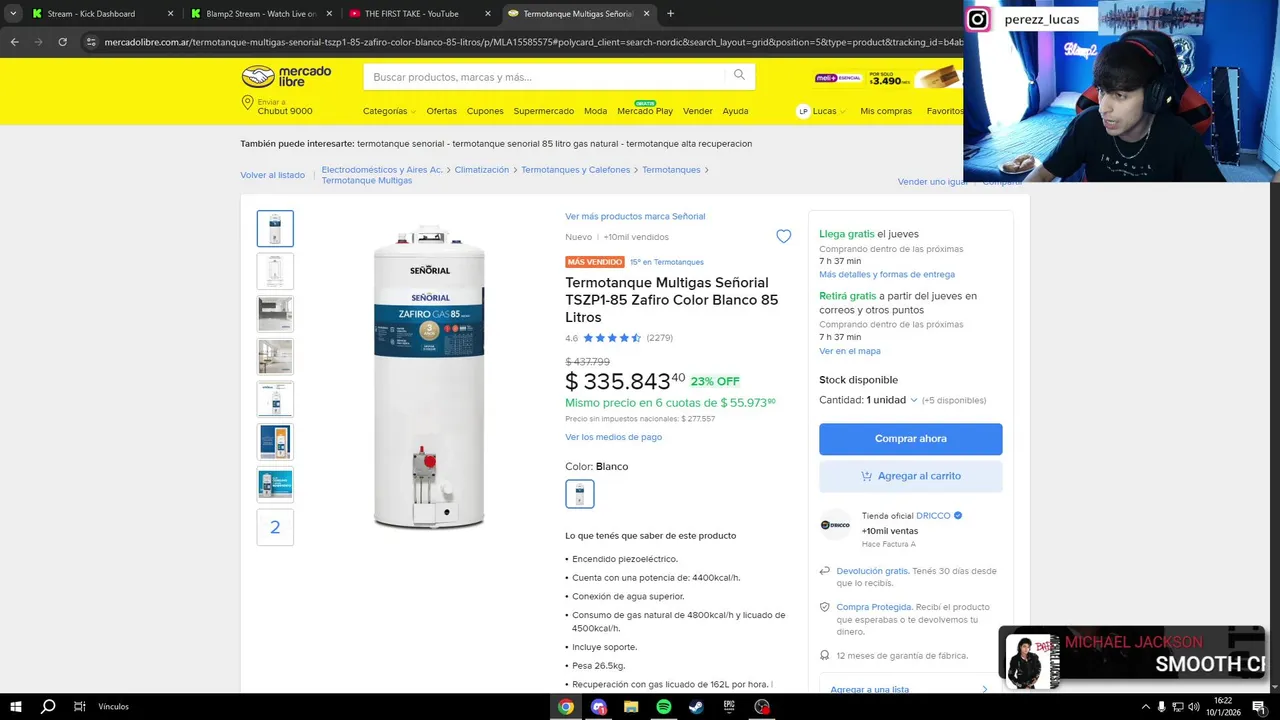This screenshot has width=1280, height=720.
Task: Close the THE FIRST TAKE YouTube tab
Action: (488, 14)
